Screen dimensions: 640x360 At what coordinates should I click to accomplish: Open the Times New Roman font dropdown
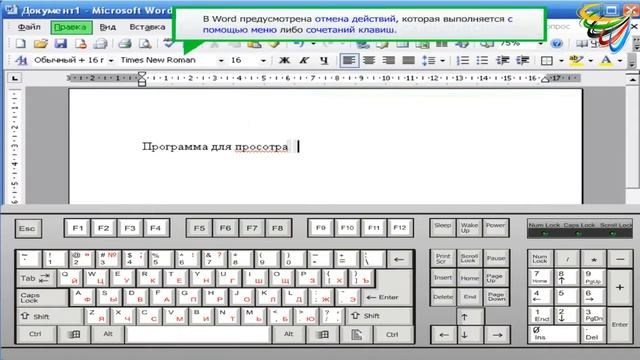tap(221, 60)
